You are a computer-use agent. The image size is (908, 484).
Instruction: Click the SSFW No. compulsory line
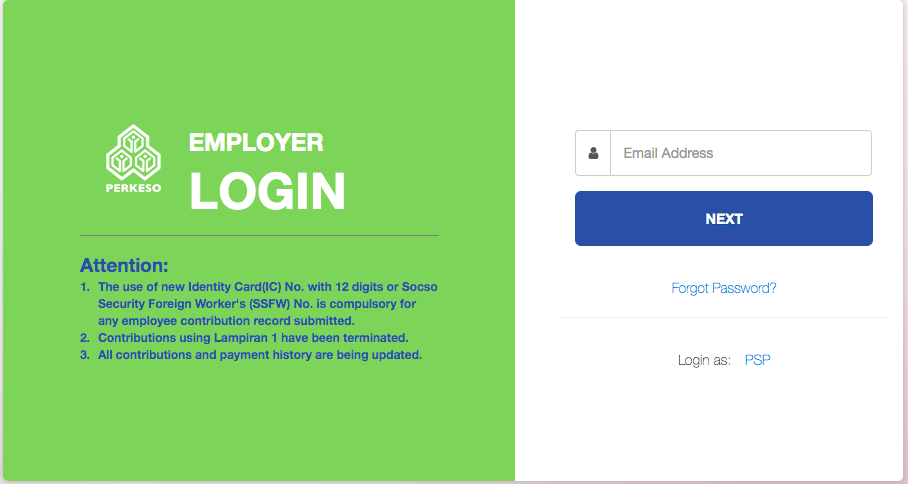click(x=257, y=303)
